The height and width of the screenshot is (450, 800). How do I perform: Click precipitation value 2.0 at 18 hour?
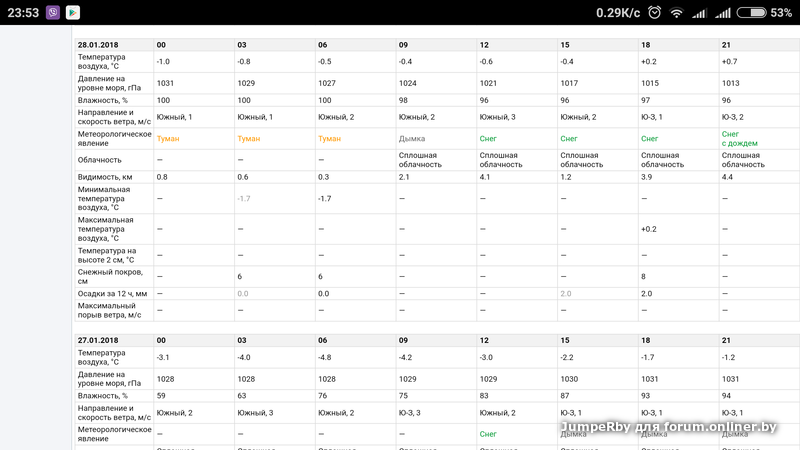[646, 294]
